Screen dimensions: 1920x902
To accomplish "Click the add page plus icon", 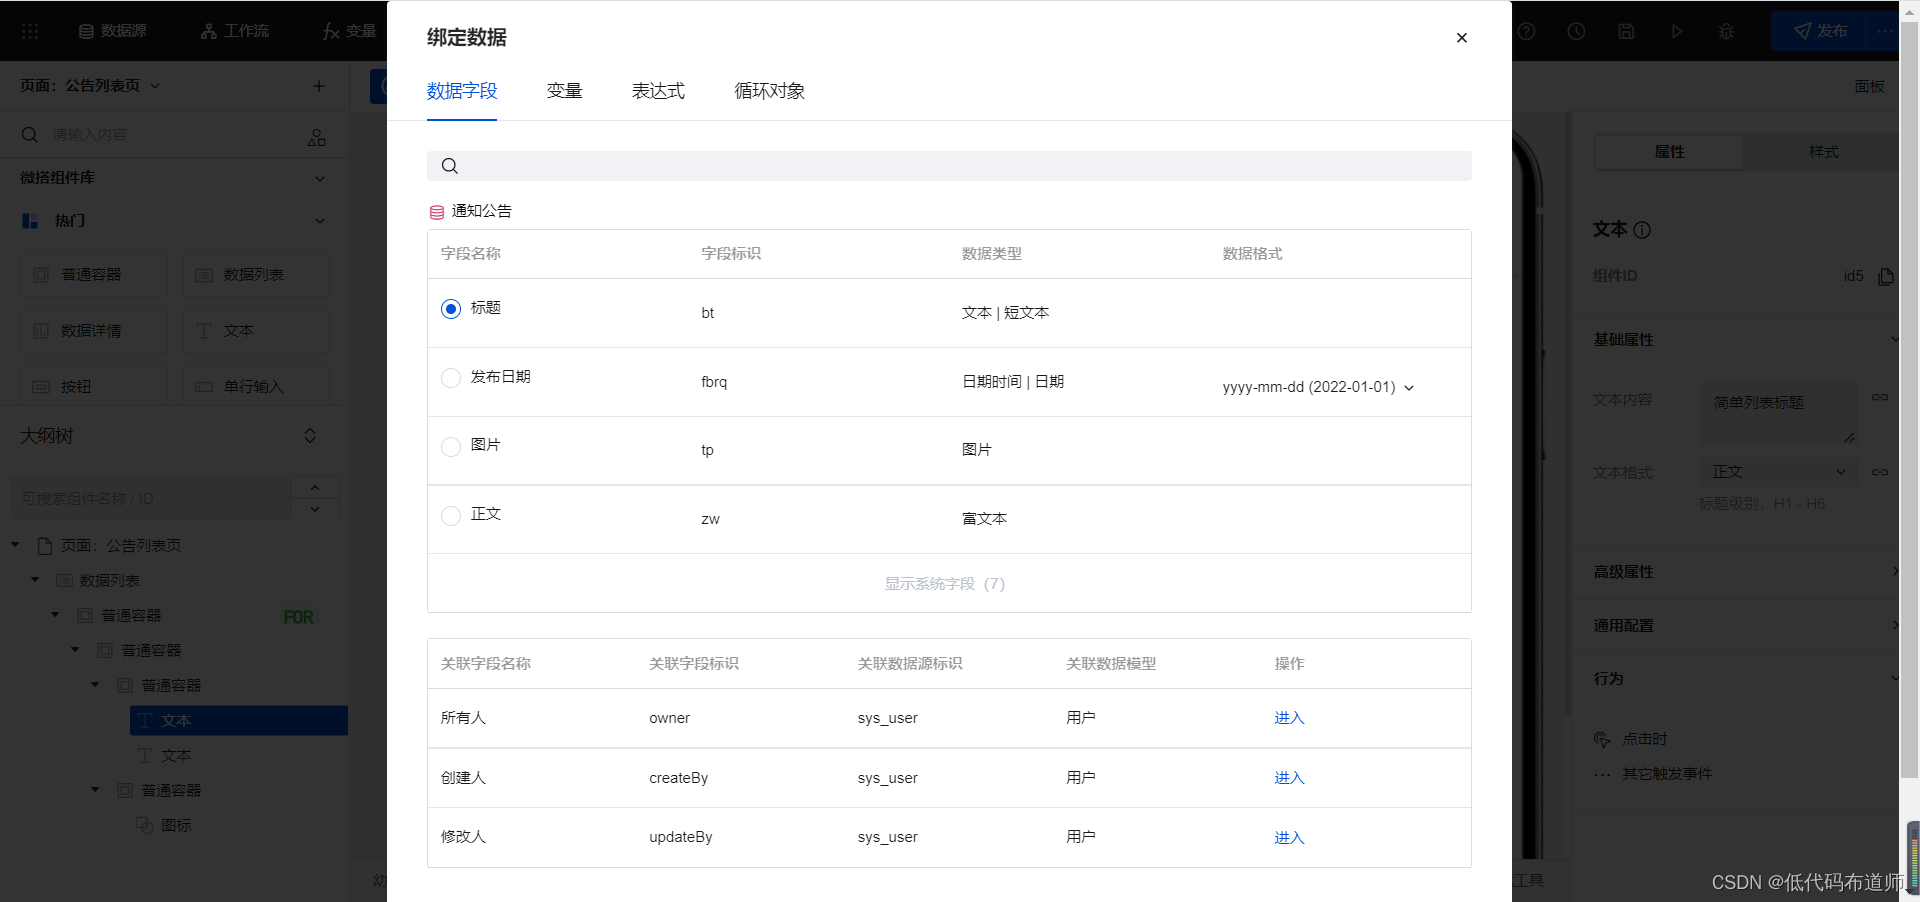I will (319, 86).
